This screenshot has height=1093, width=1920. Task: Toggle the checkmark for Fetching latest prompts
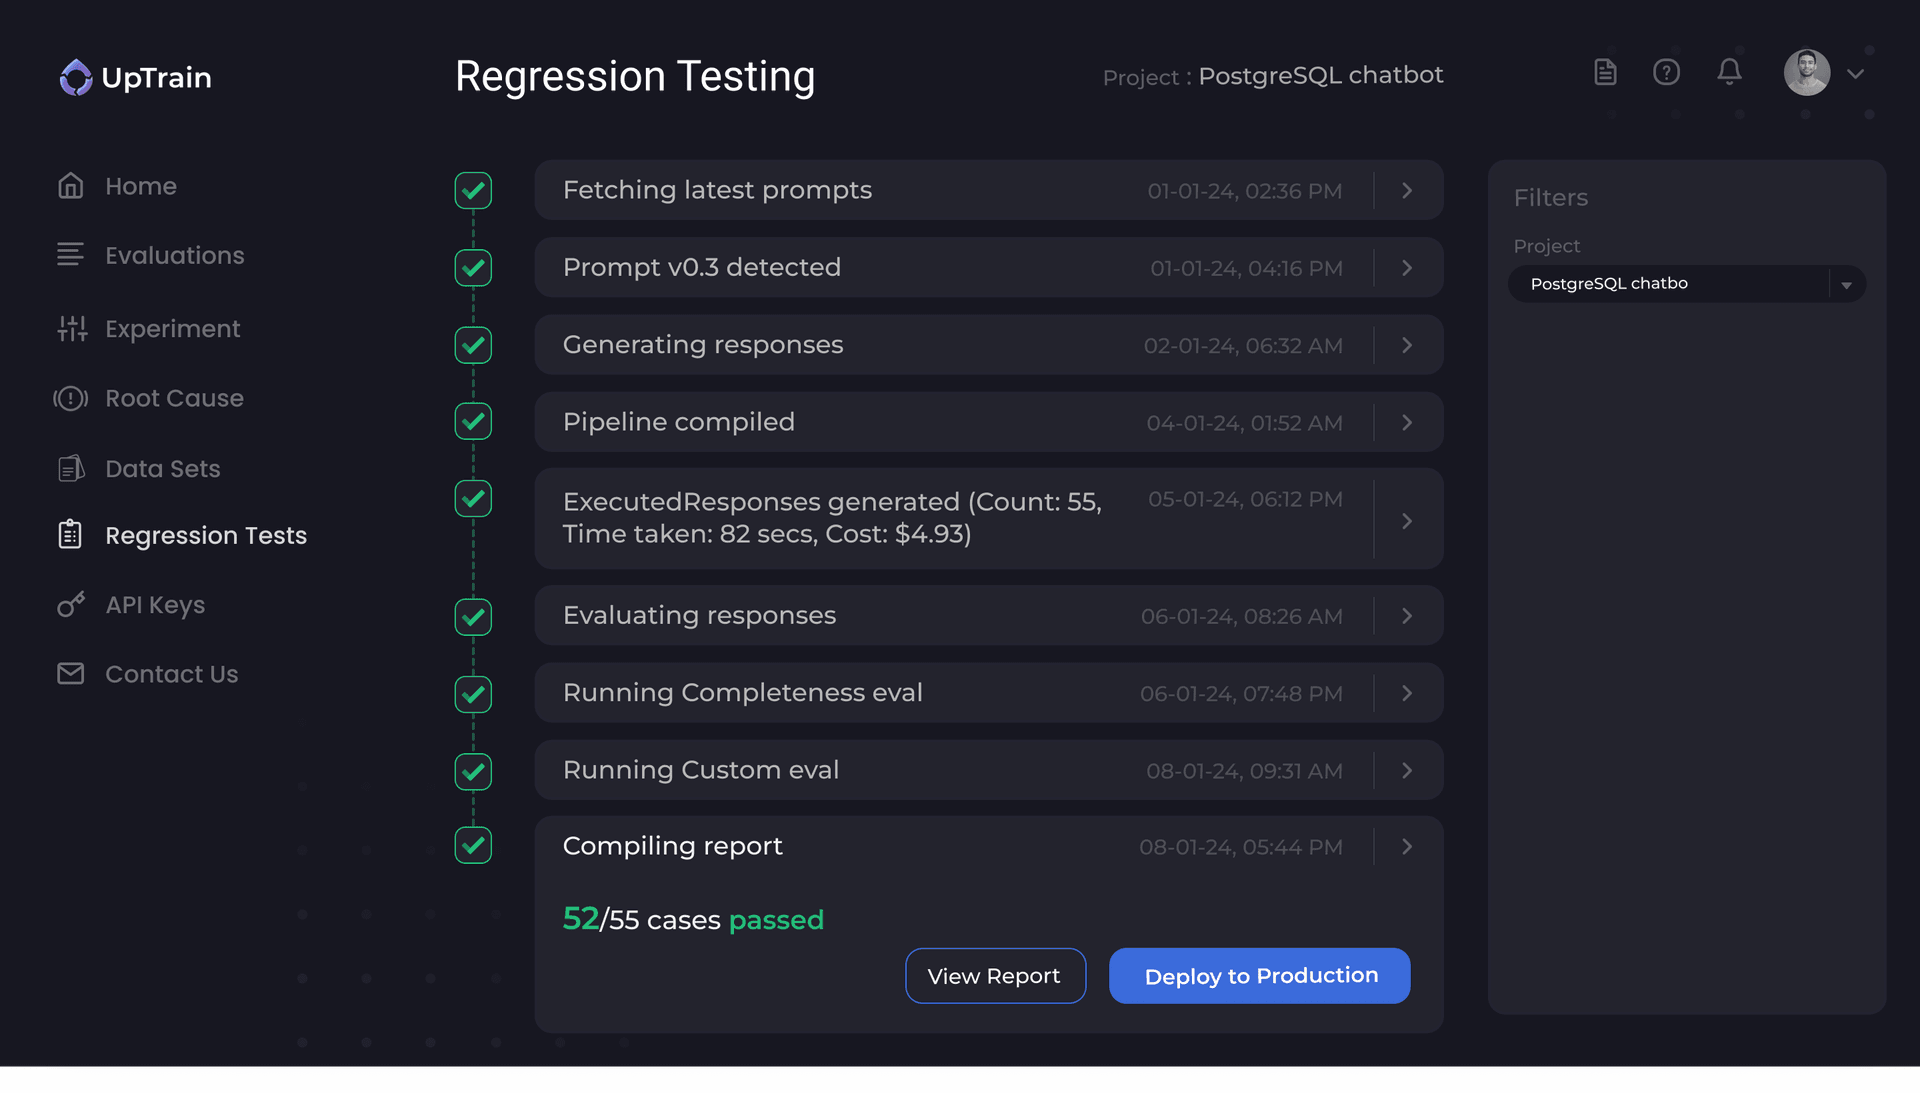(472, 190)
